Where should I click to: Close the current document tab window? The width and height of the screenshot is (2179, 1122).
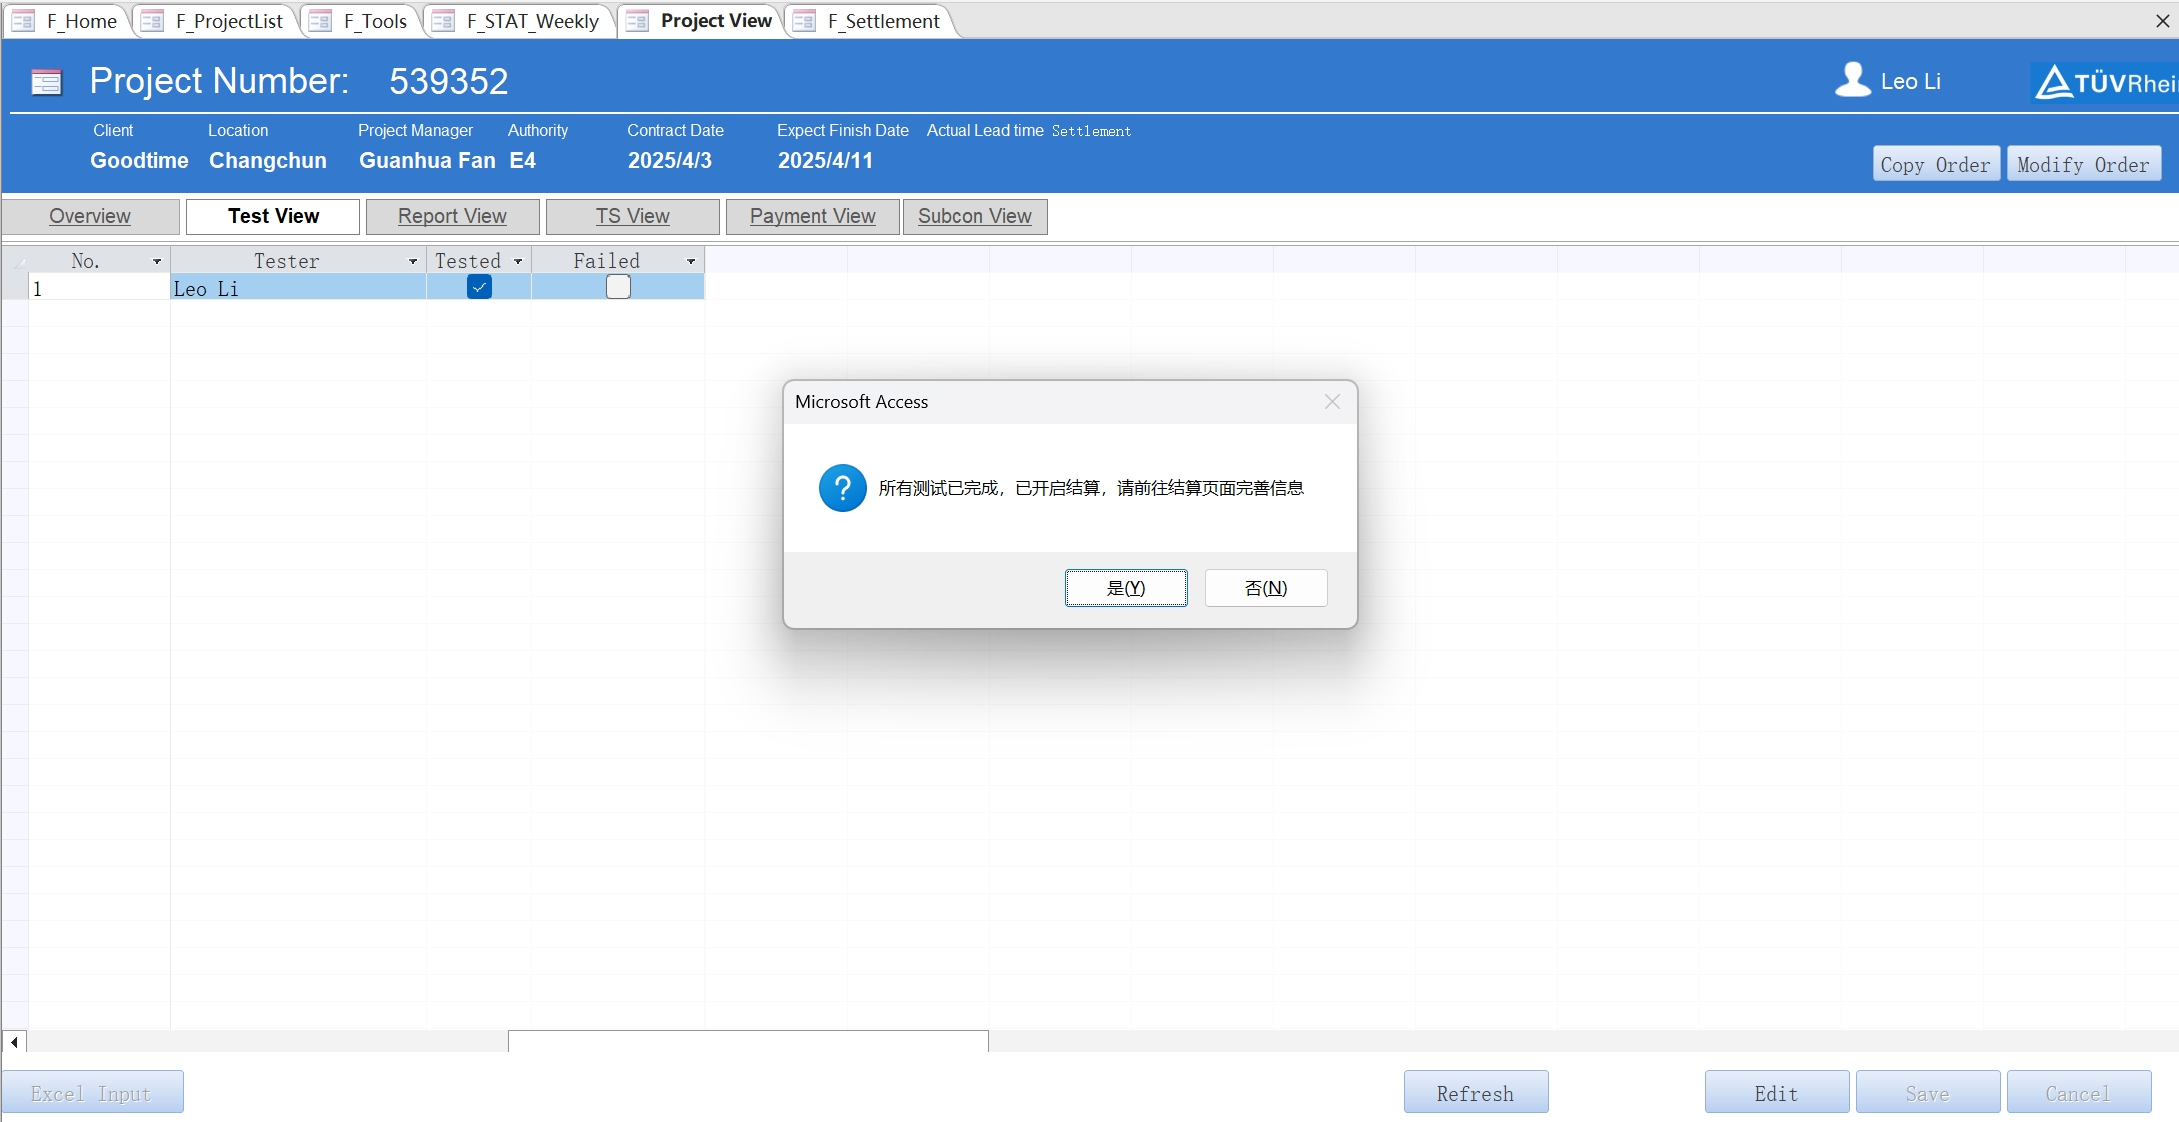(x=2163, y=20)
